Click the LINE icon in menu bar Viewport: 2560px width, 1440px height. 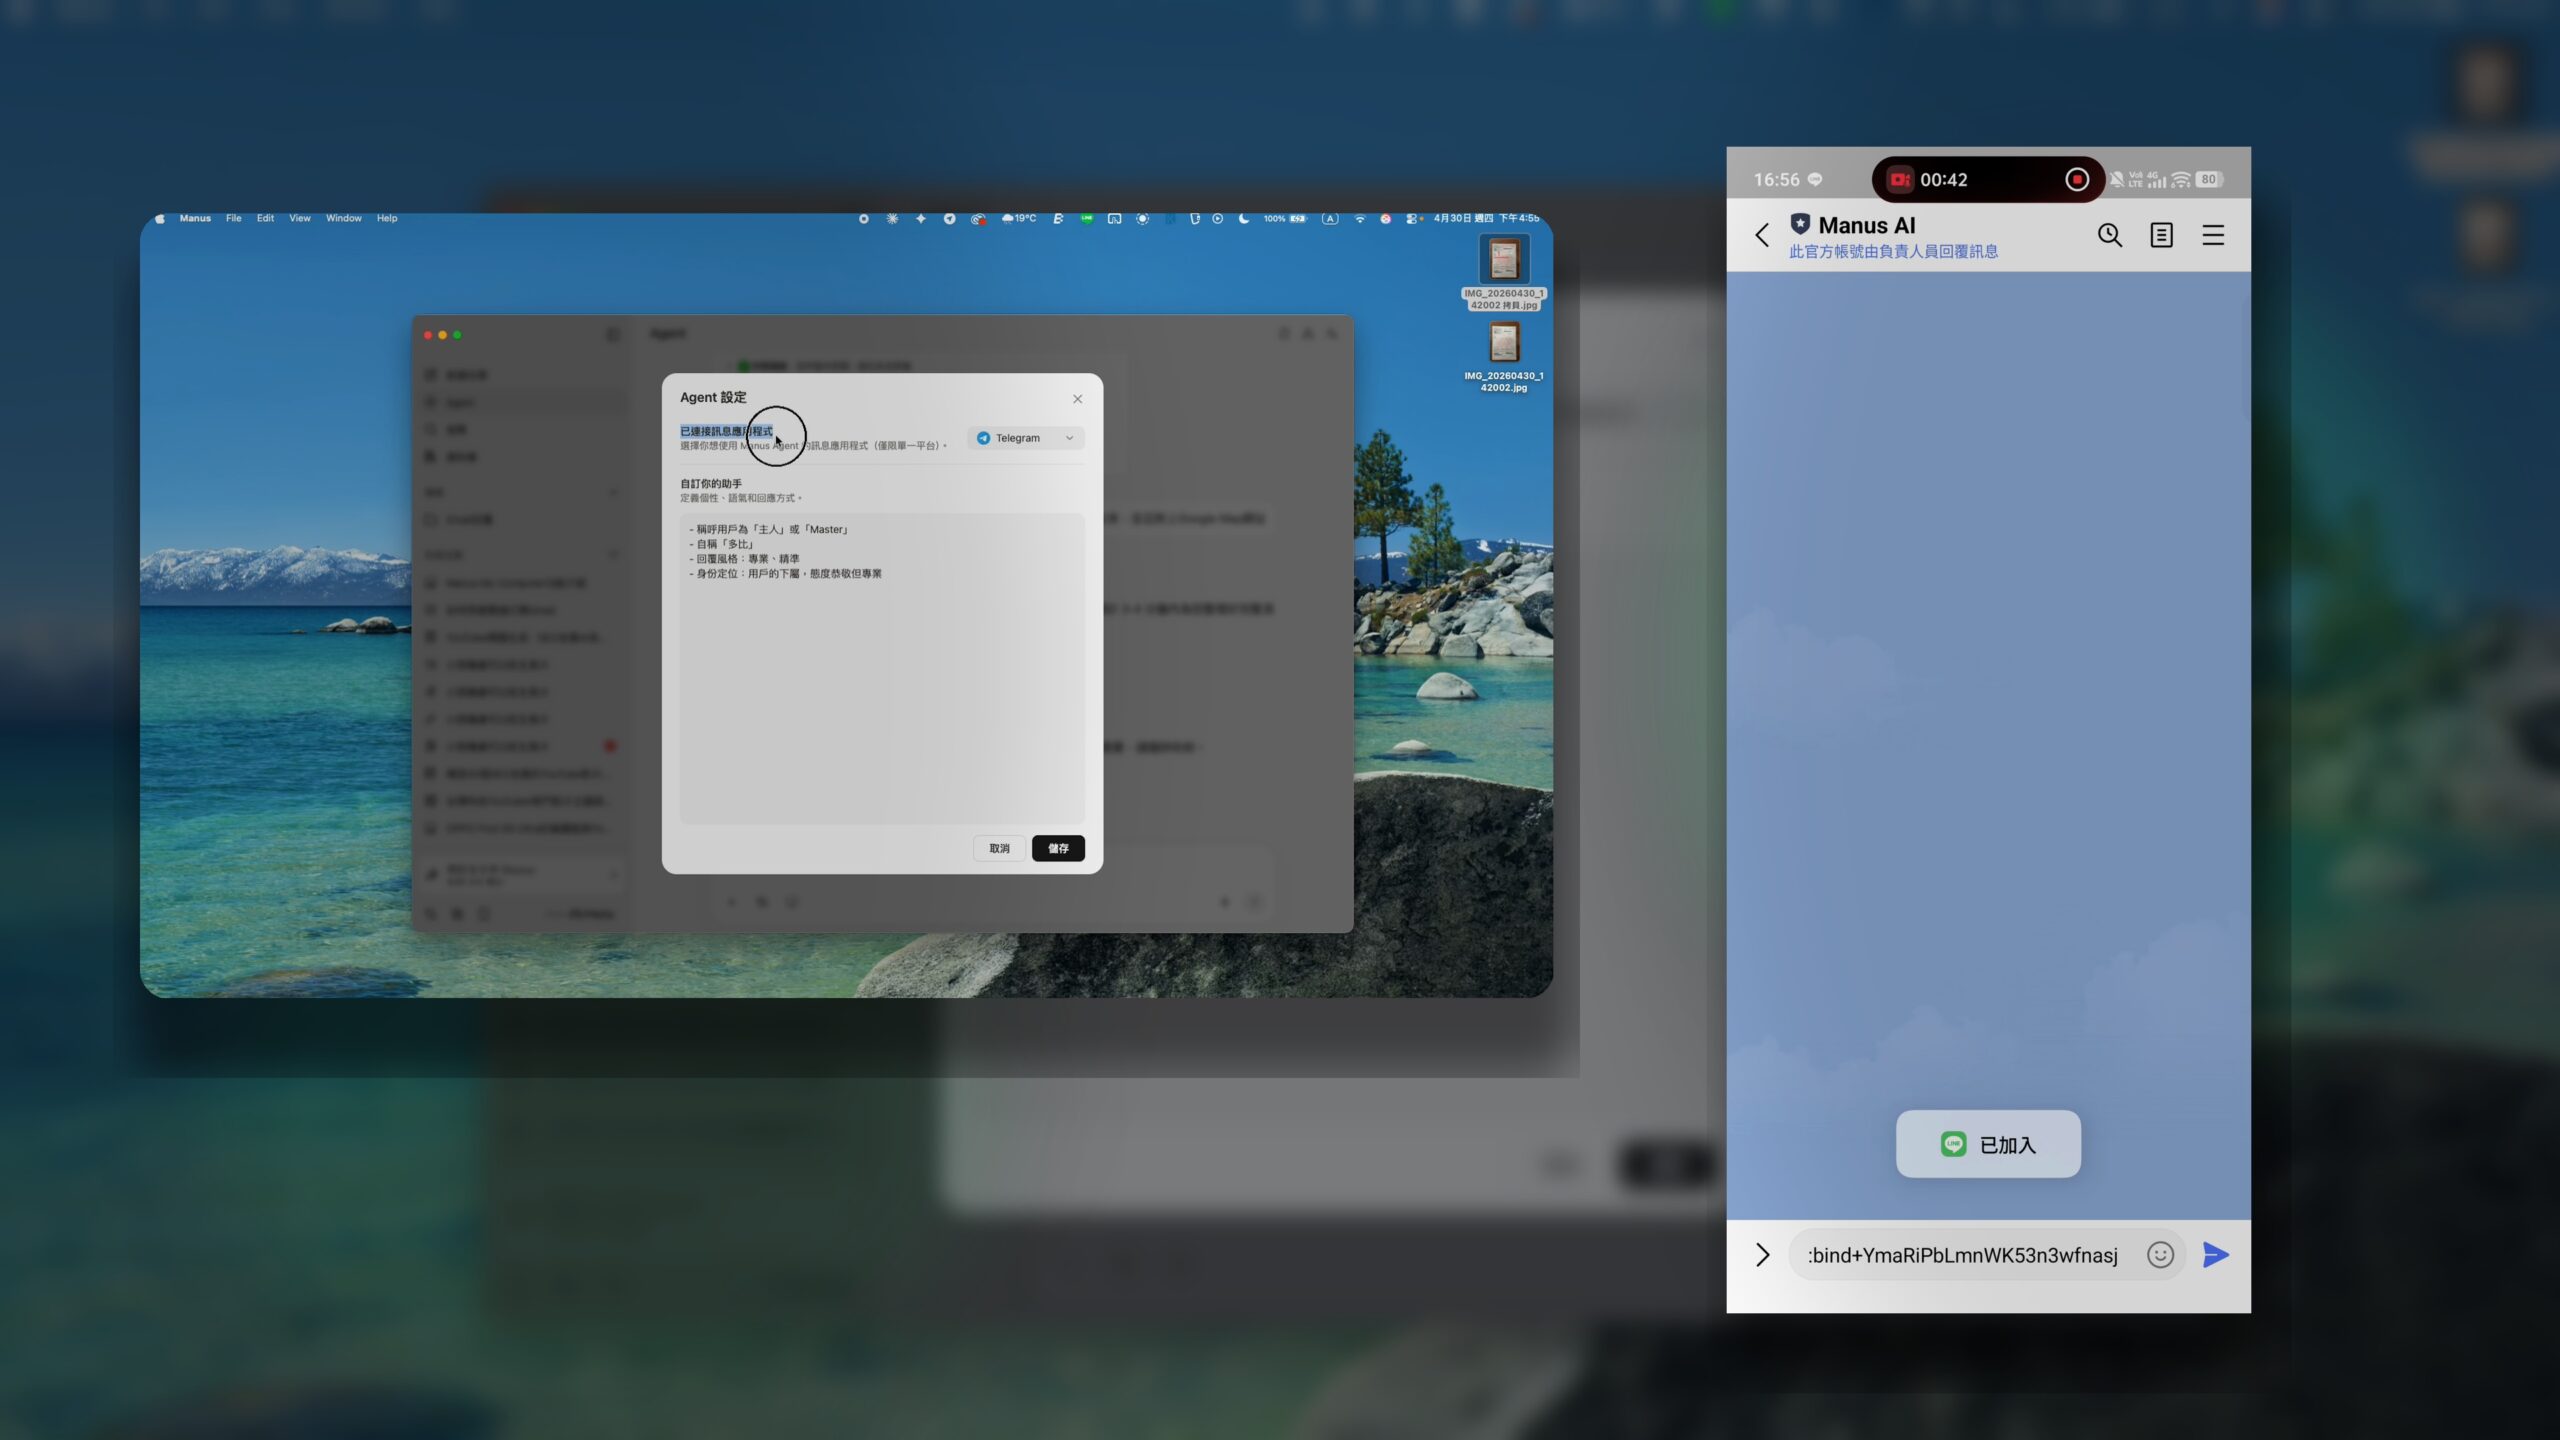tap(1086, 218)
